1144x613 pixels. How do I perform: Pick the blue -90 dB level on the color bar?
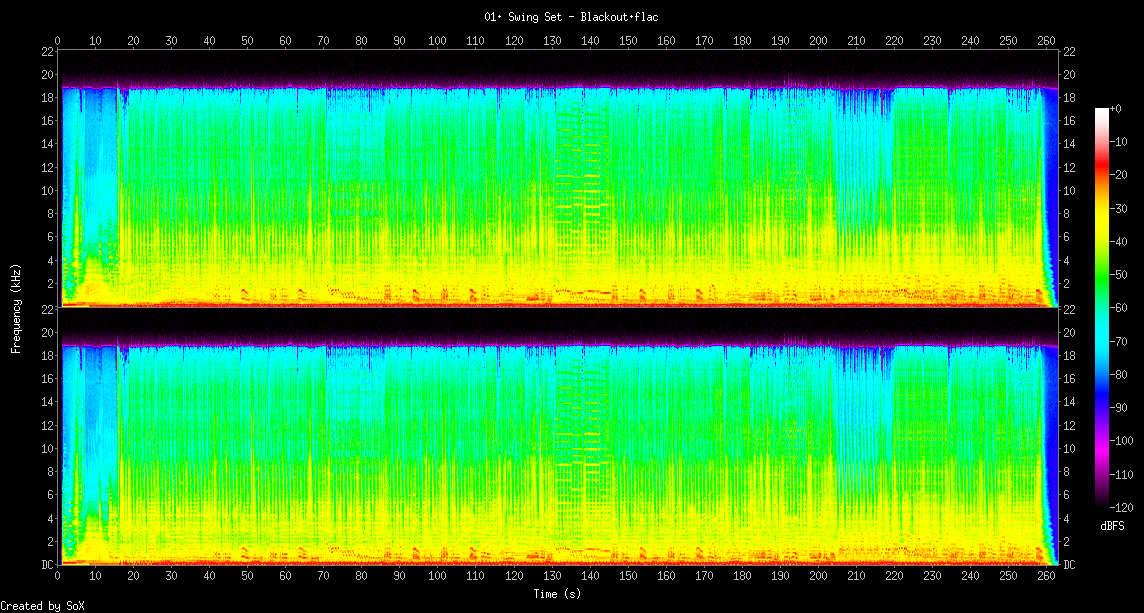point(1101,408)
